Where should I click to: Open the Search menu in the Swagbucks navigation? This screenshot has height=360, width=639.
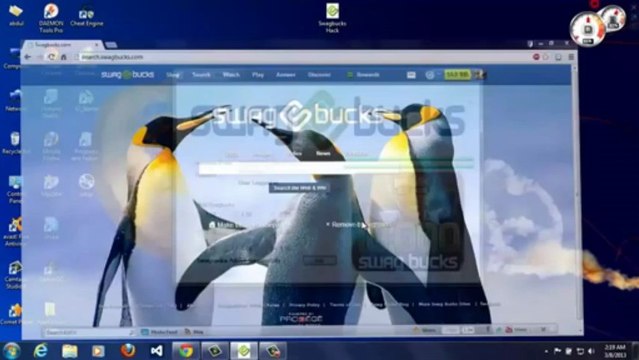pyautogui.click(x=201, y=75)
